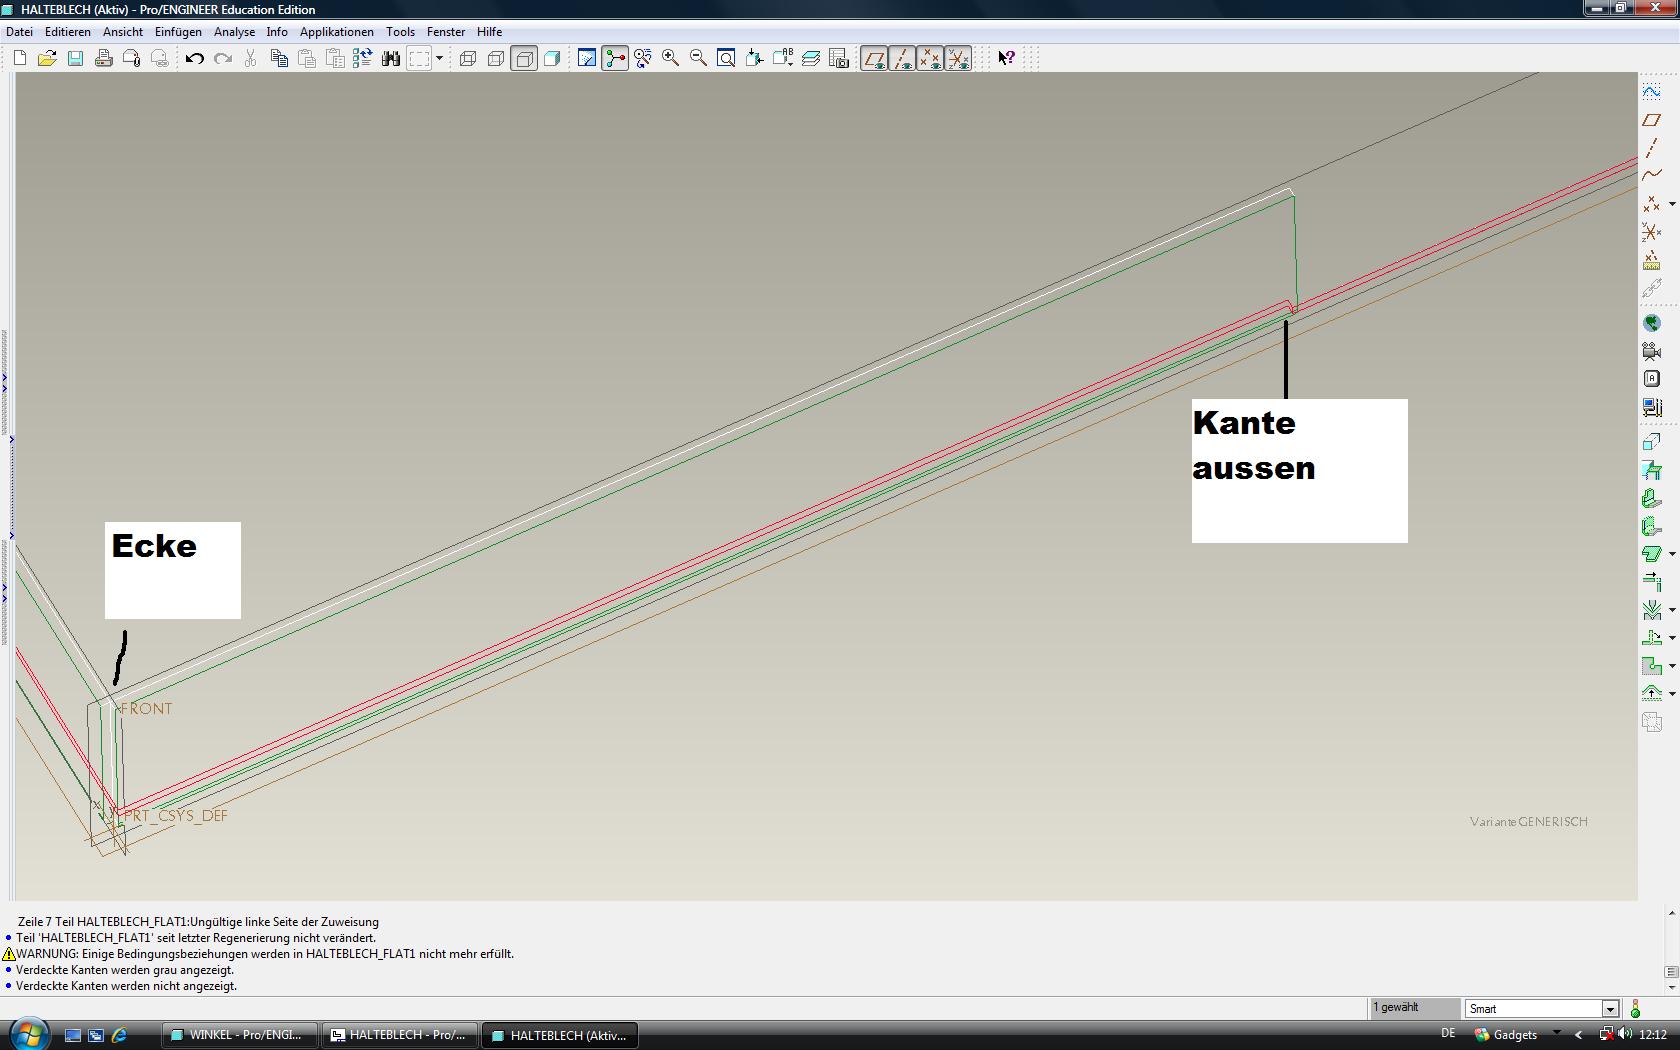Toggle the spin center display button
The width and height of the screenshot is (1680, 1050).
[615, 58]
